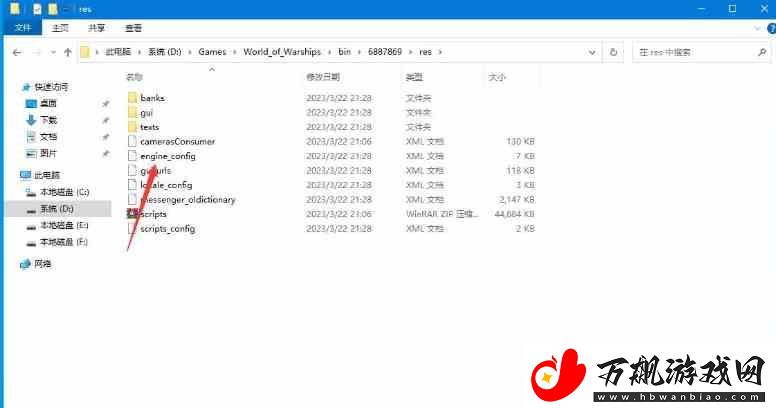Select the messenger_oldictionary file name
This screenshot has width=776, height=408.
(x=188, y=200)
